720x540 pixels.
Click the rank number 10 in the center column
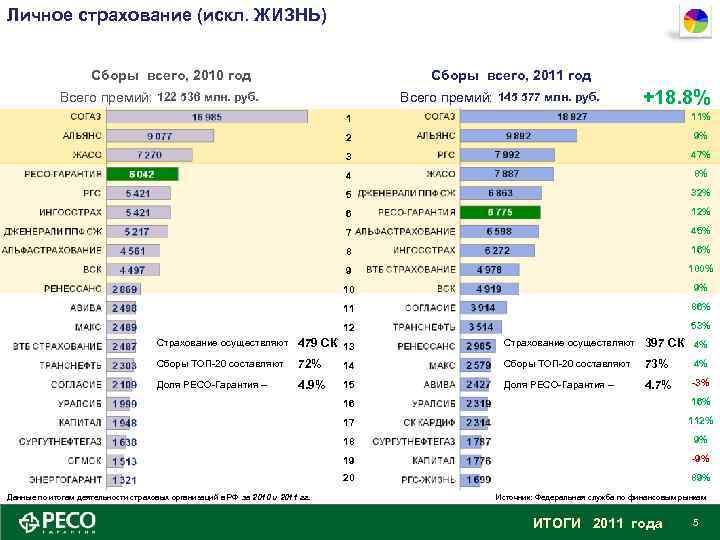click(349, 290)
